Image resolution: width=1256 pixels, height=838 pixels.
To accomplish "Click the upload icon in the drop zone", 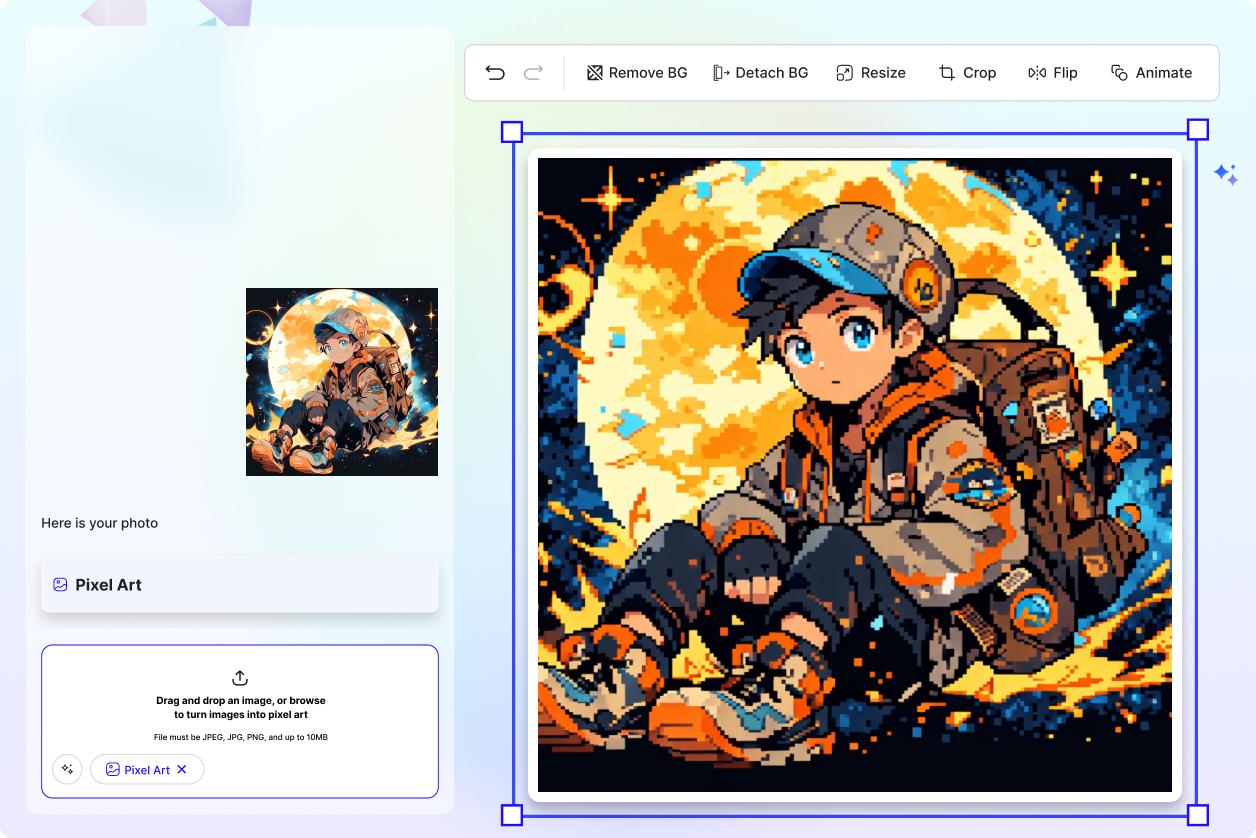I will click(x=240, y=678).
